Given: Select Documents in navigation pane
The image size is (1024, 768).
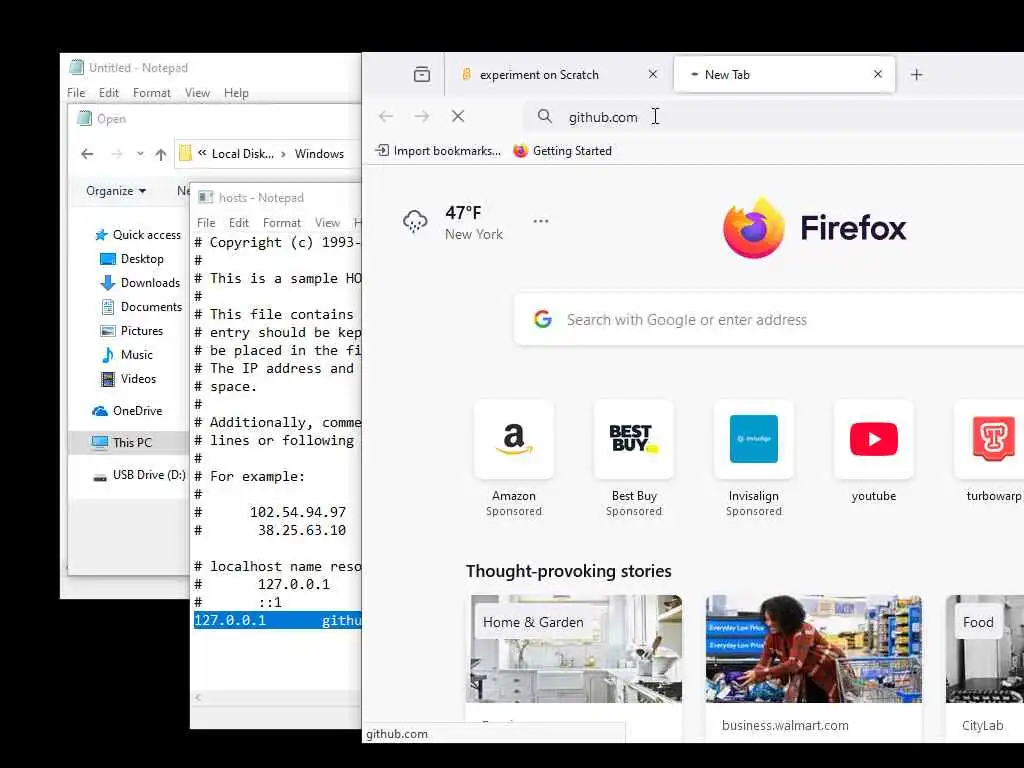Looking at the screenshot, I should pyautogui.click(x=140, y=306).
